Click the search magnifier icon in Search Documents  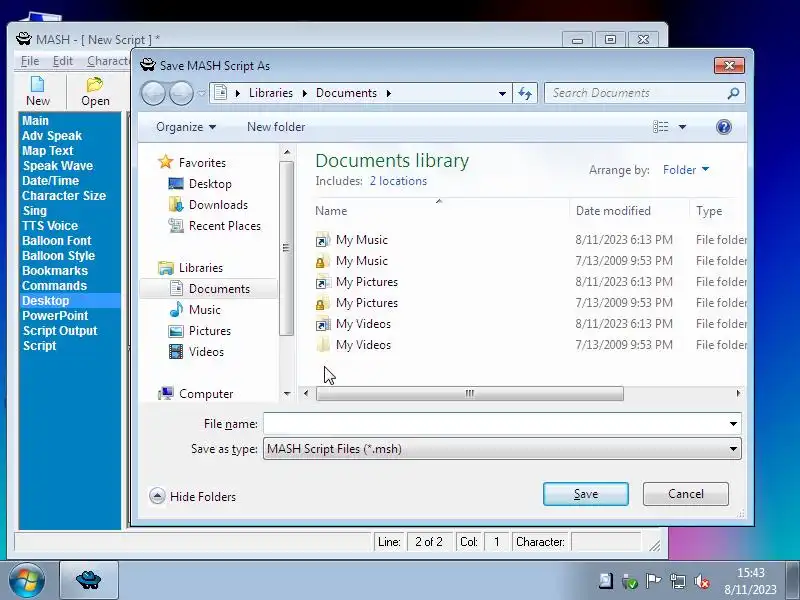coord(733,93)
